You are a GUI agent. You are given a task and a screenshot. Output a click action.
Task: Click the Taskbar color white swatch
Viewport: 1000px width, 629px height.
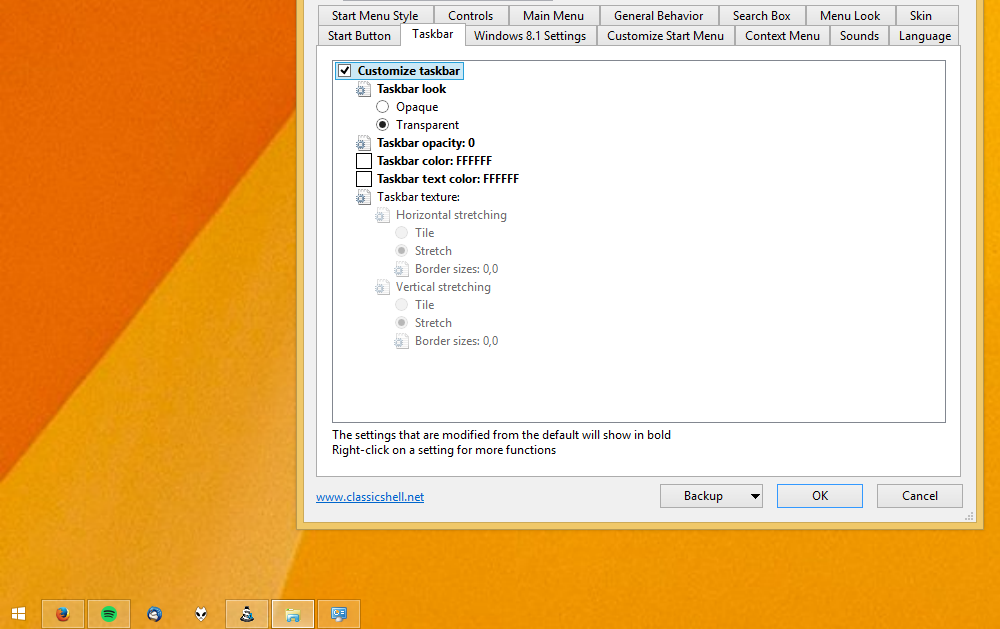pyautogui.click(x=364, y=161)
